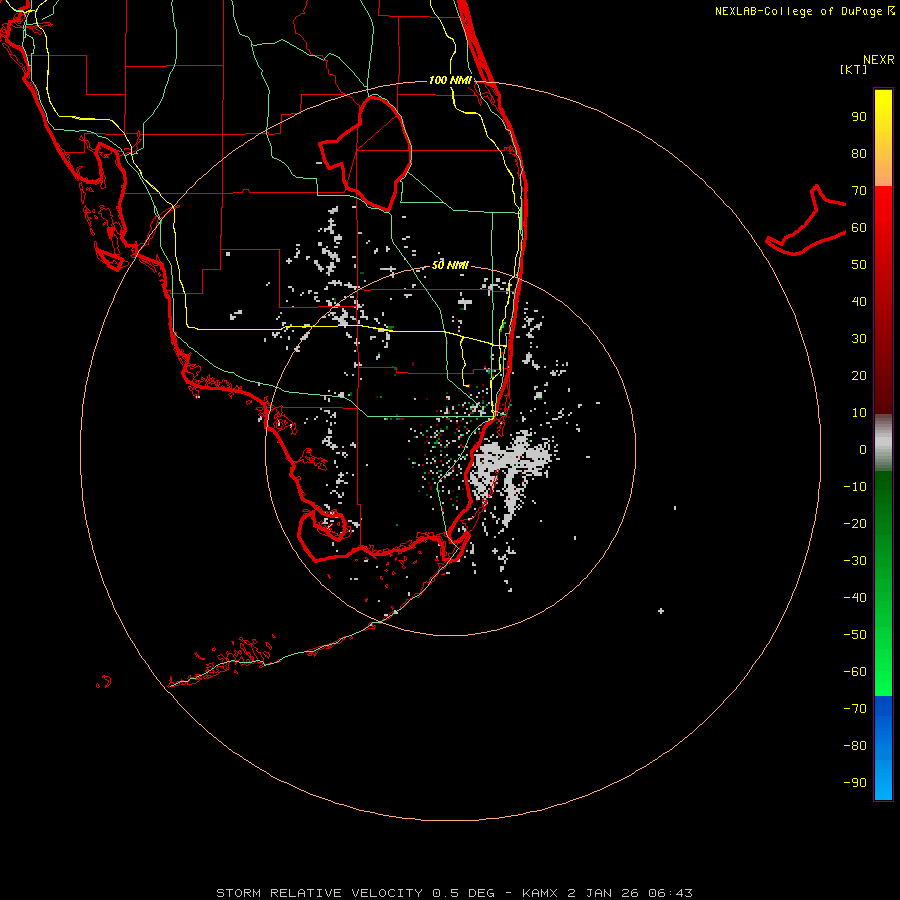Select the 100 NMI range ring label
900x900 pixels.
450,80
